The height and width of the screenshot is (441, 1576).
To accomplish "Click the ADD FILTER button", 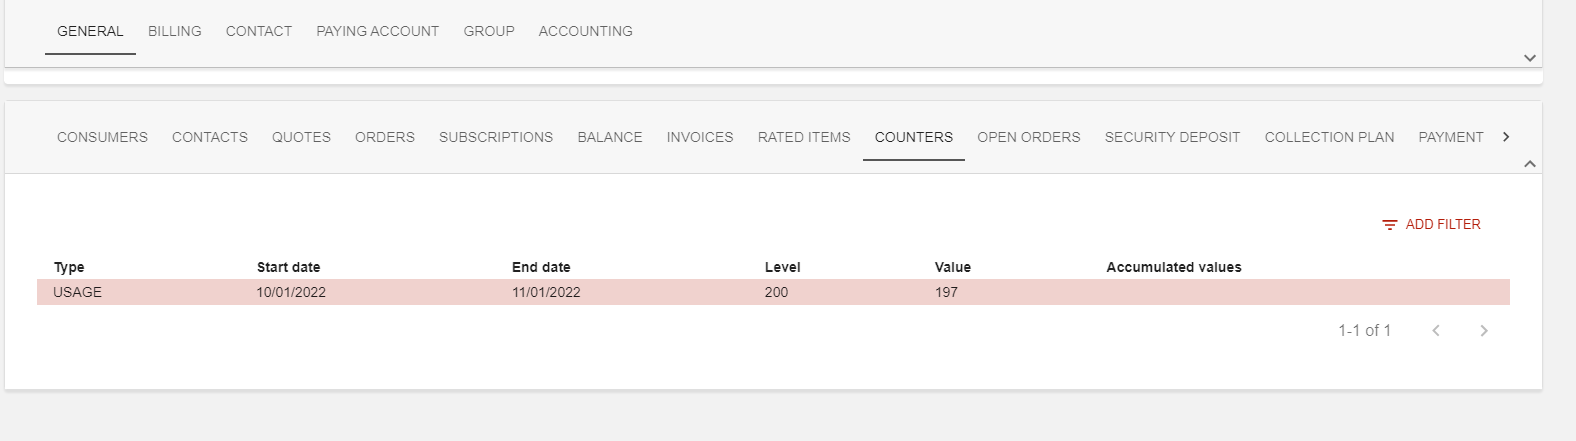I will pos(1441,225).
